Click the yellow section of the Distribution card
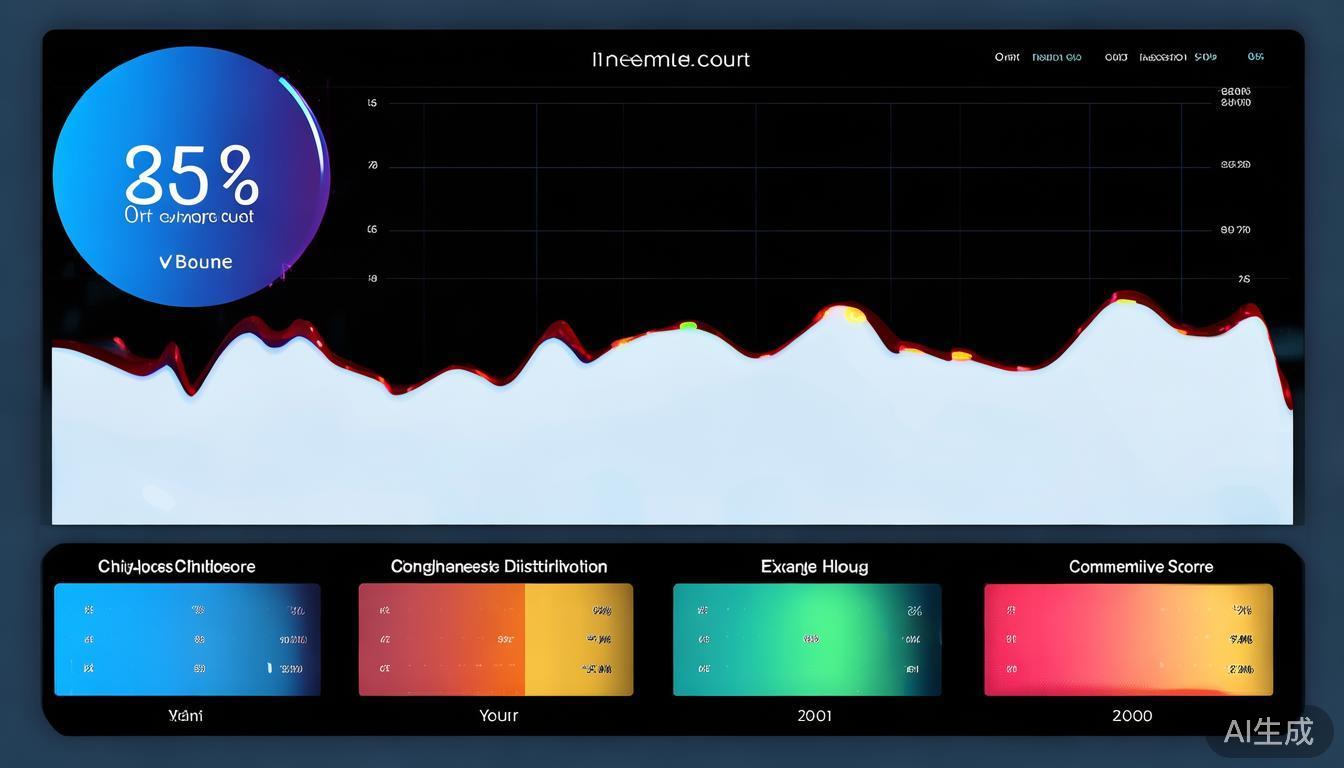Screen dimensions: 1344x768 (578, 639)
